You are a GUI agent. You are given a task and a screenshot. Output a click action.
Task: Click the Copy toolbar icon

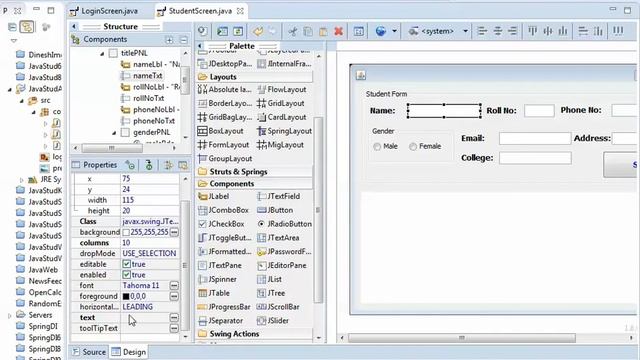coord(308,31)
